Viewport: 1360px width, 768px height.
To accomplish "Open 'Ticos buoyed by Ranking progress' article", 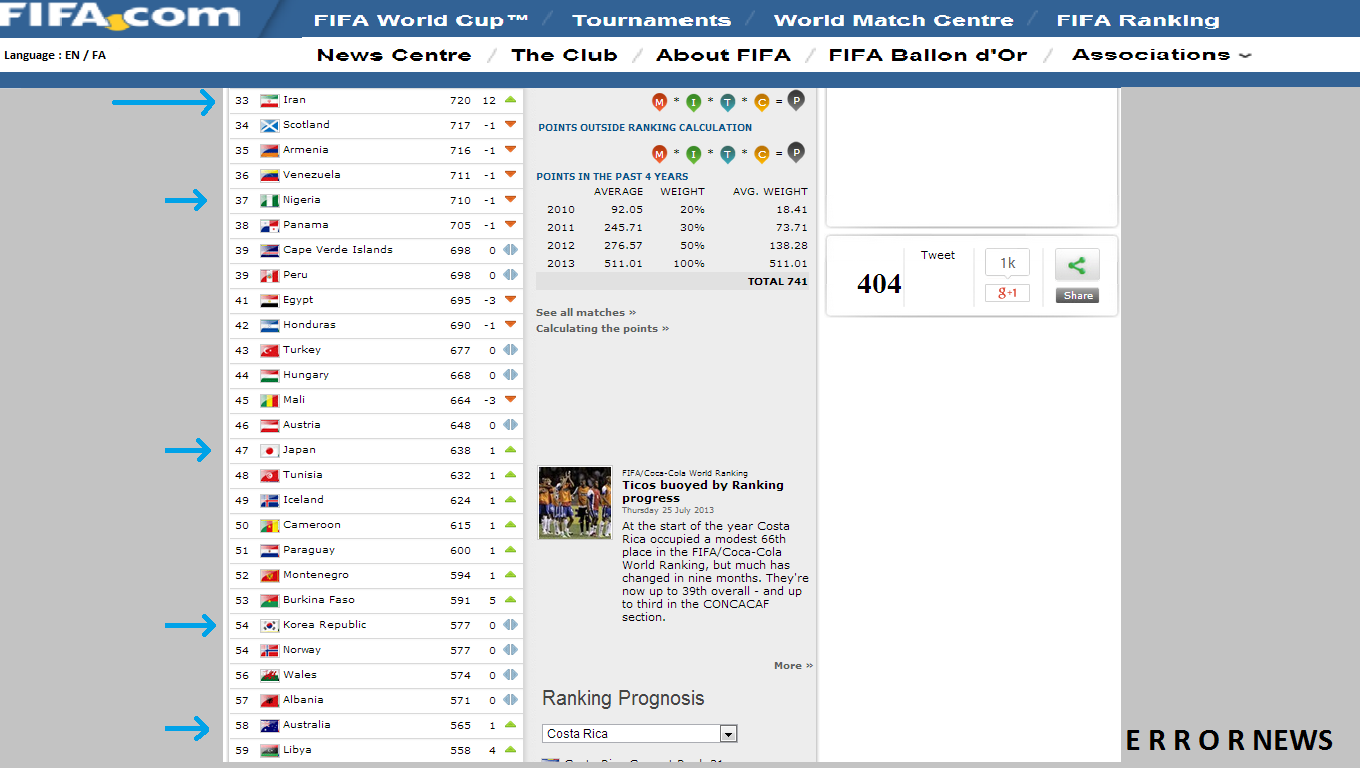I will [x=703, y=492].
